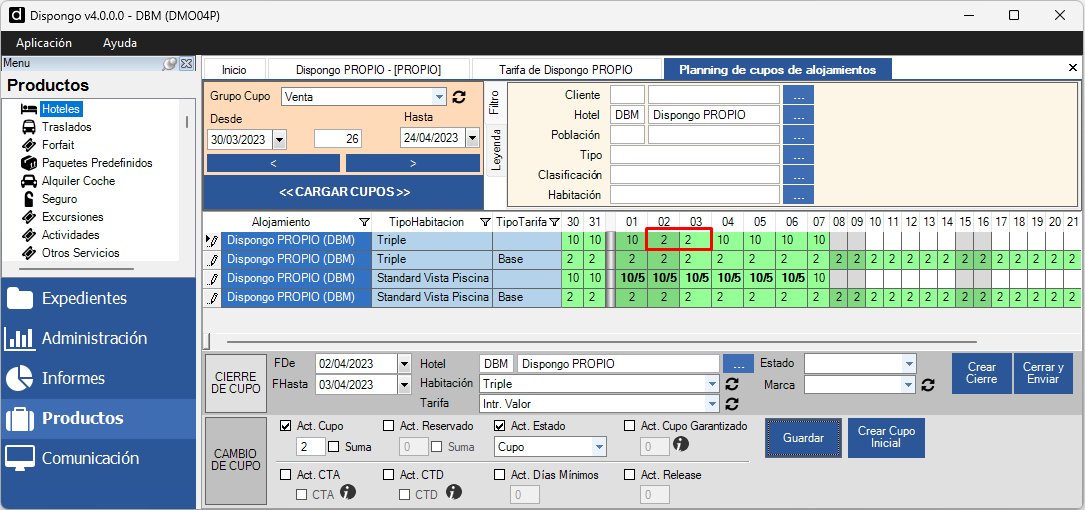
Task: Open the Ayuda menu
Action: click(x=120, y=43)
